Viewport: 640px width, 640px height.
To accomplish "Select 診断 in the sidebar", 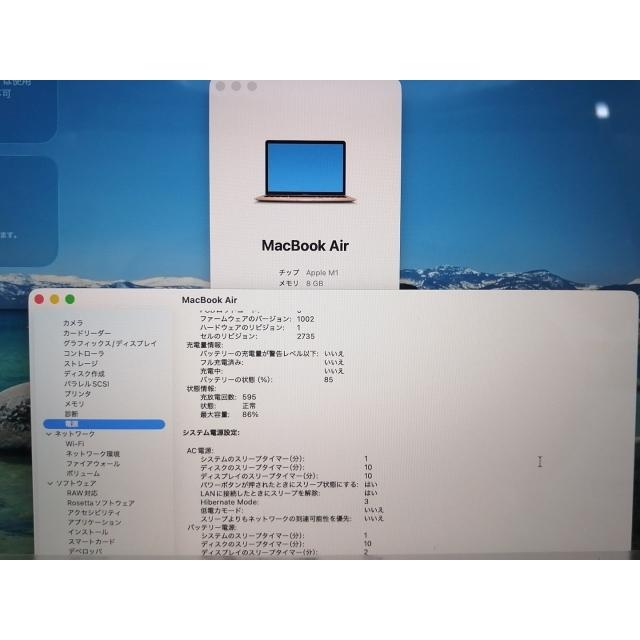I will 71,414.
